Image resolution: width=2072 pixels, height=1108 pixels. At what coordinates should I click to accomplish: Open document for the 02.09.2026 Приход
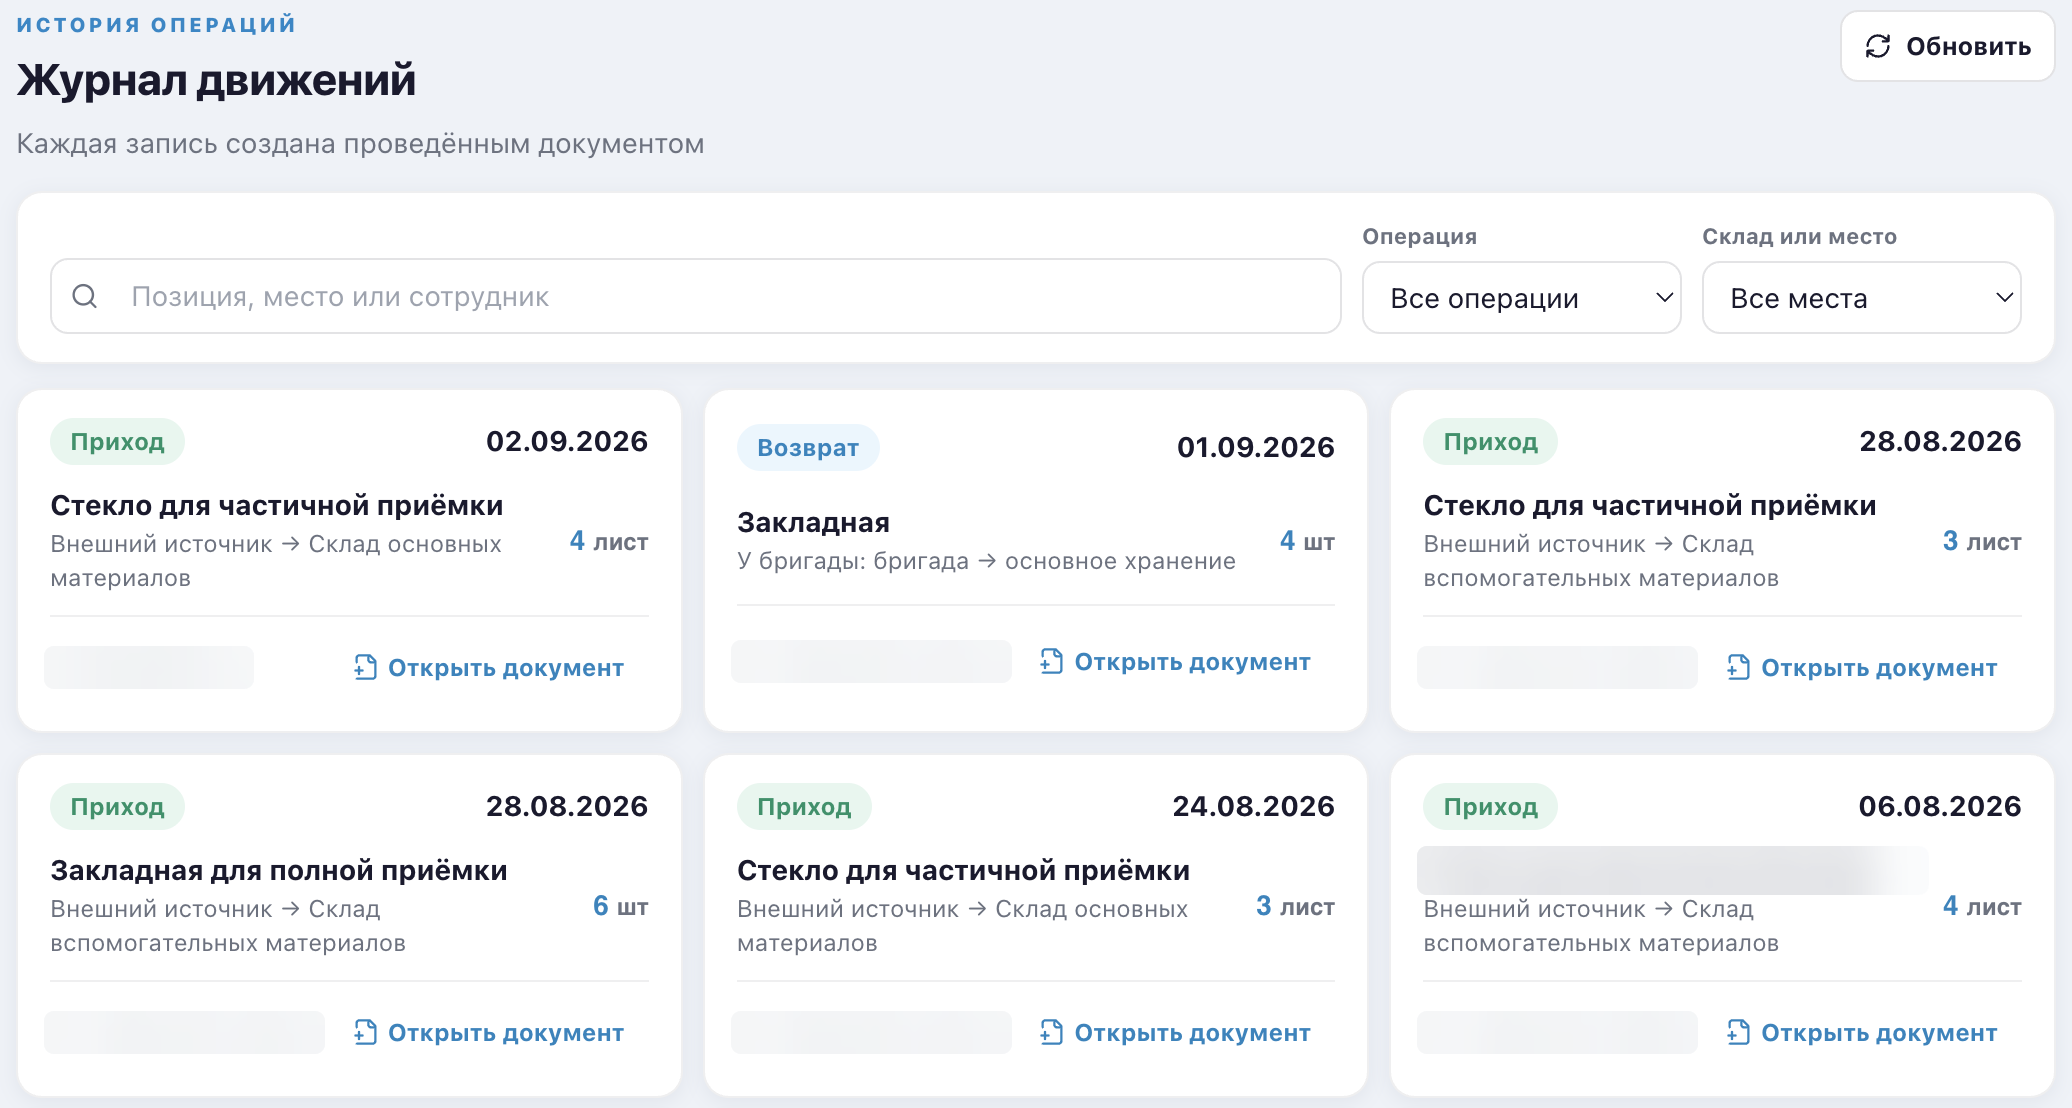488,668
